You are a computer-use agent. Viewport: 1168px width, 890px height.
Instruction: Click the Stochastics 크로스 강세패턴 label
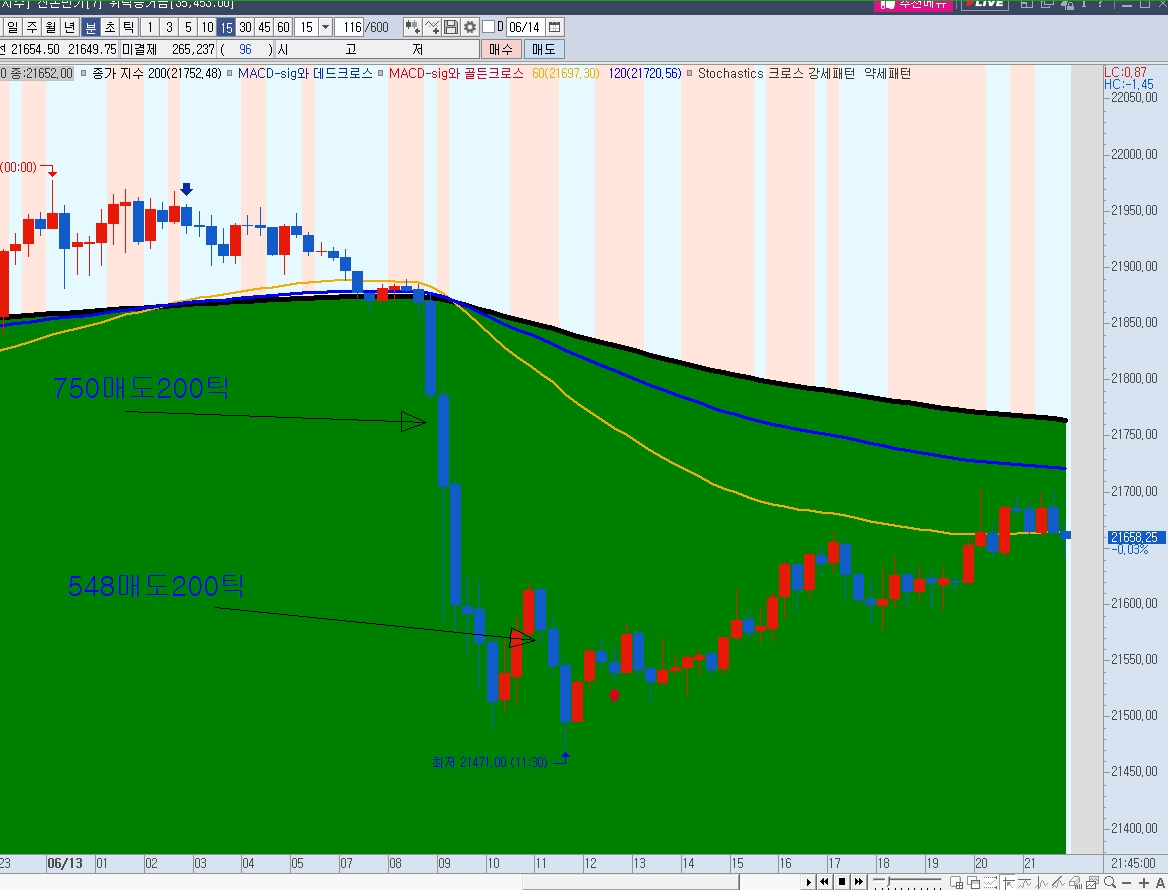click(776, 73)
